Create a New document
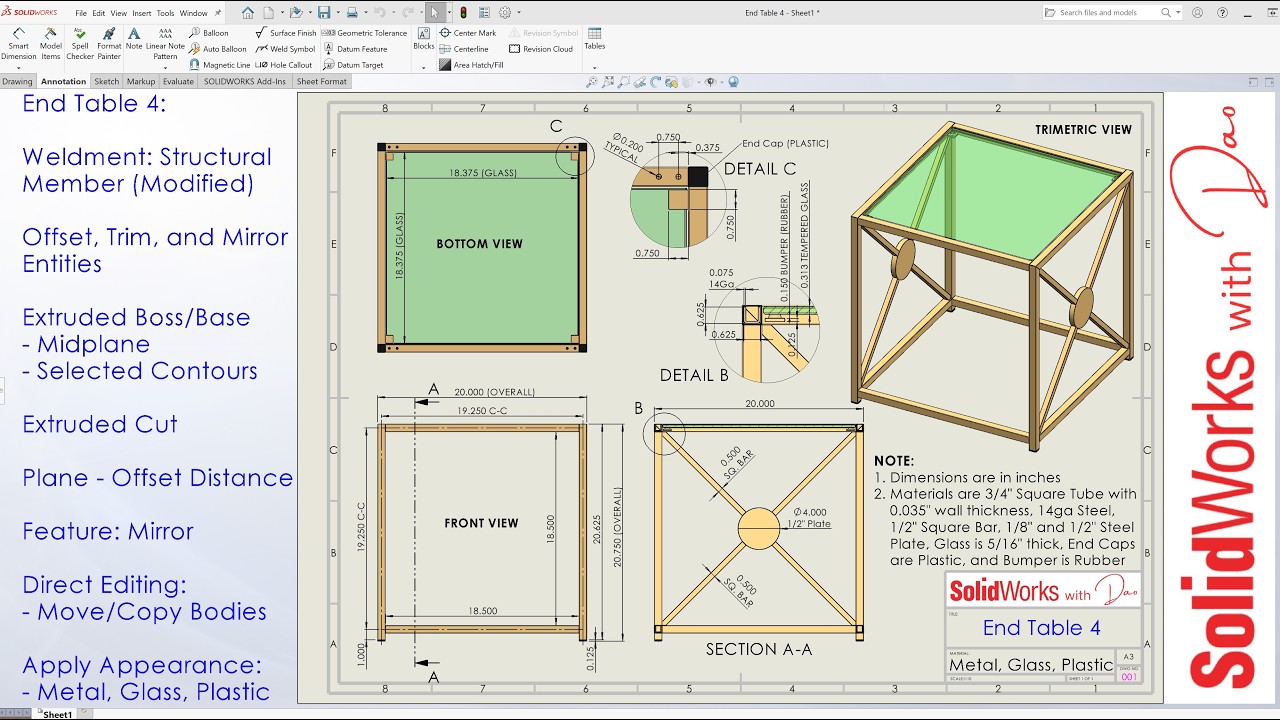The width and height of the screenshot is (1280, 720). coord(269,13)
